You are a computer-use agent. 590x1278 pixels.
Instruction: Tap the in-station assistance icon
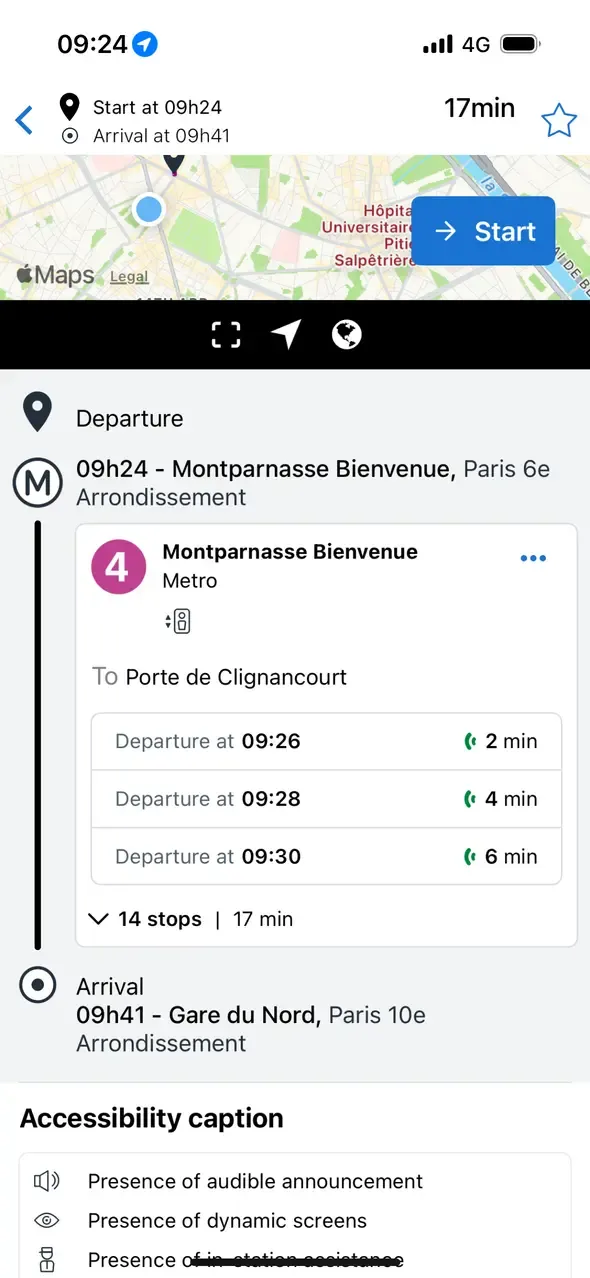45,1258
